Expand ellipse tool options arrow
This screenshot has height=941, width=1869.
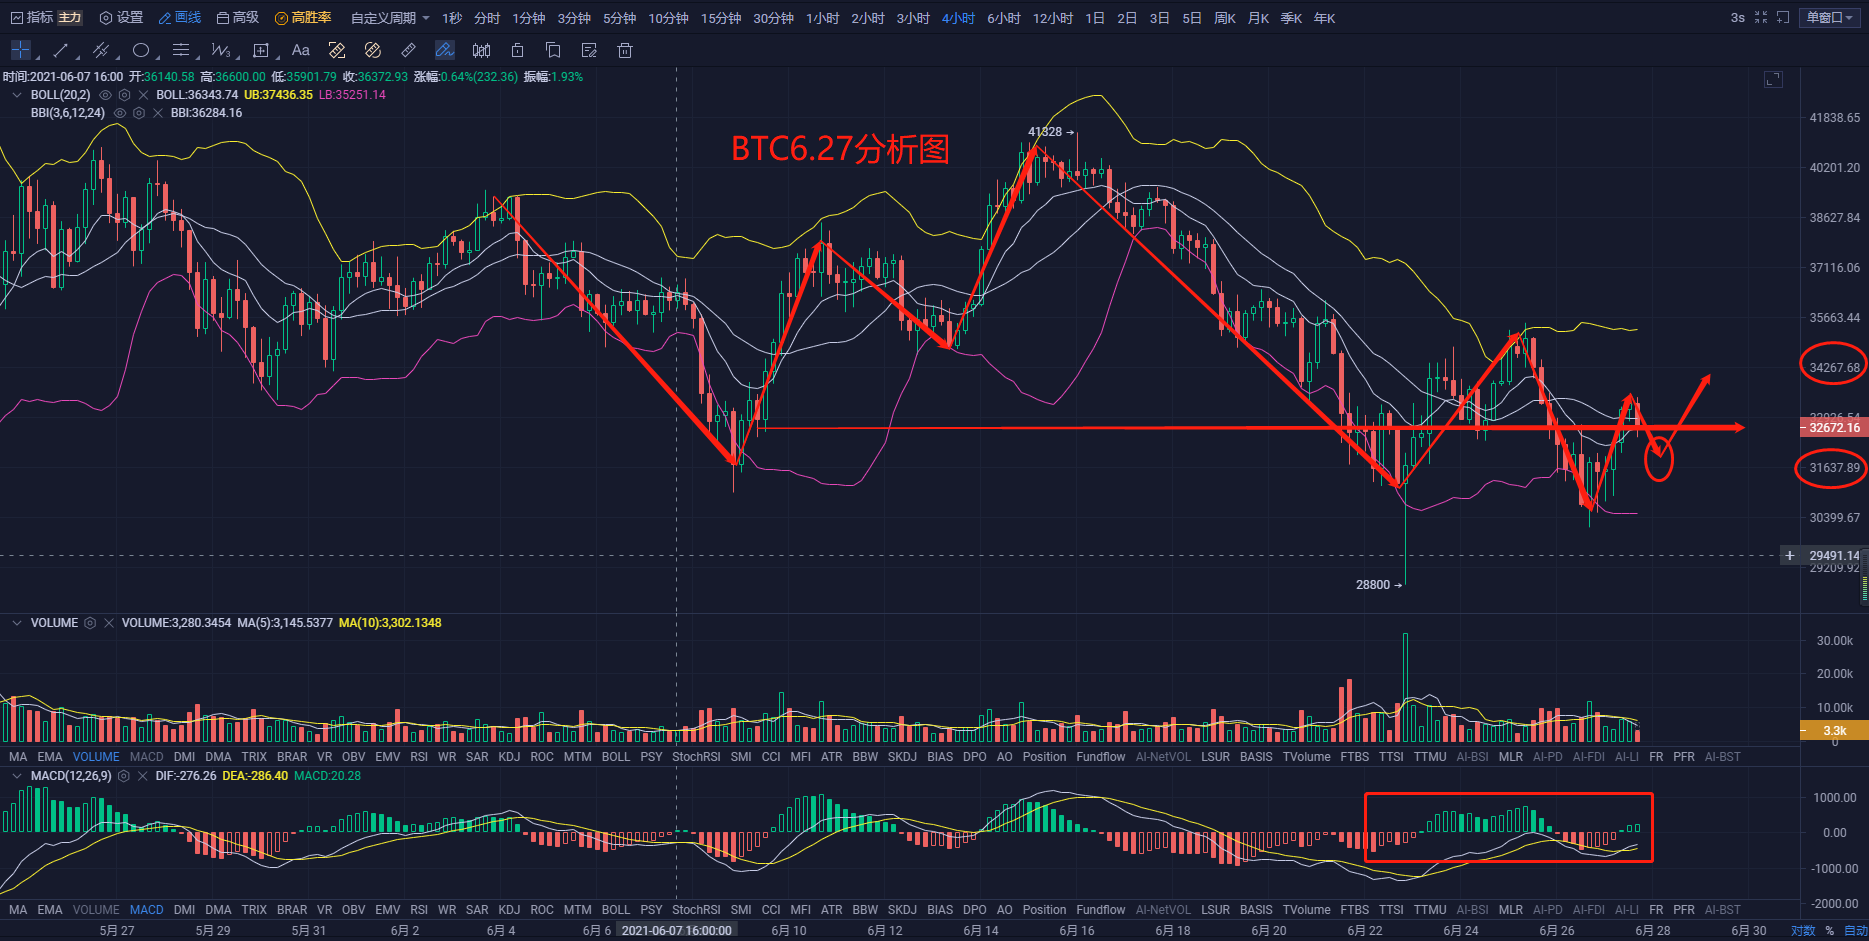[x=158, y=57]
